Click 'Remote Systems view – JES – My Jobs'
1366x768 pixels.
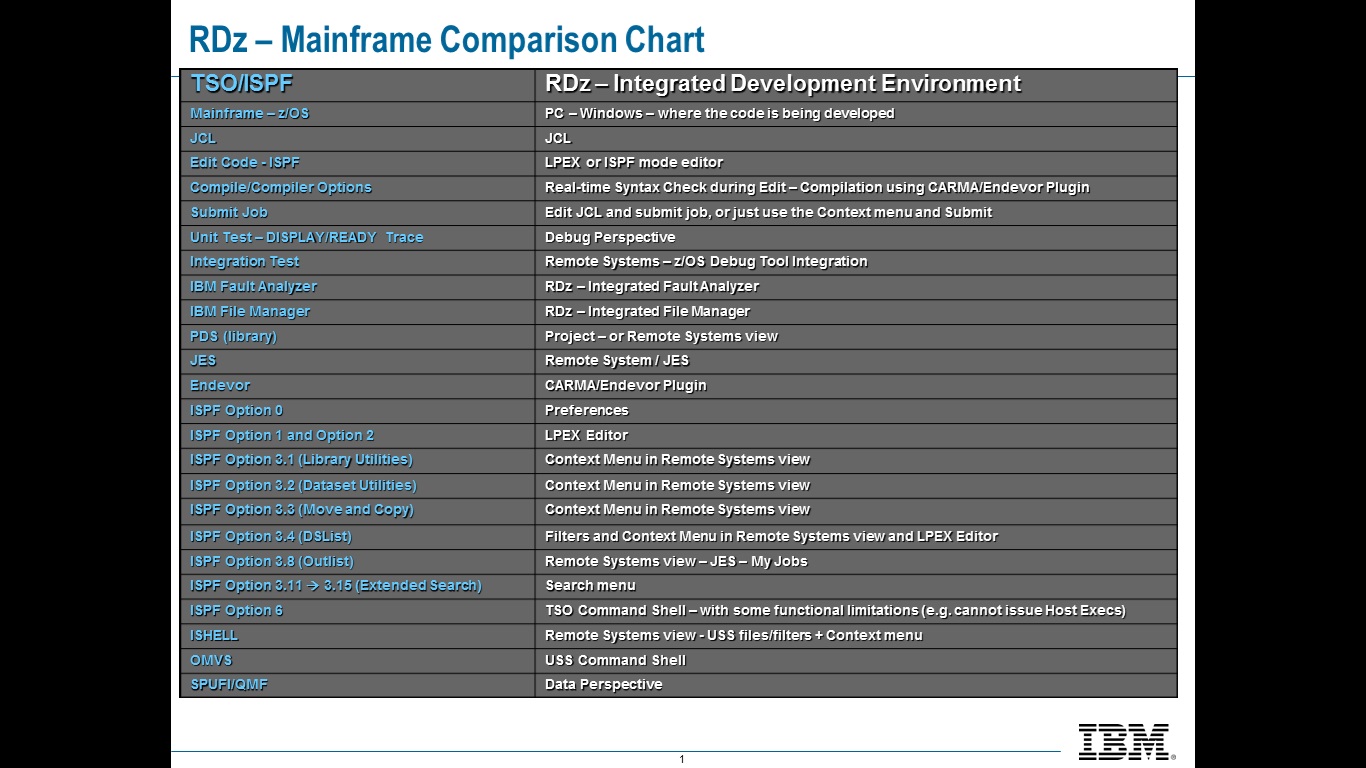click(x=856, y=561)
